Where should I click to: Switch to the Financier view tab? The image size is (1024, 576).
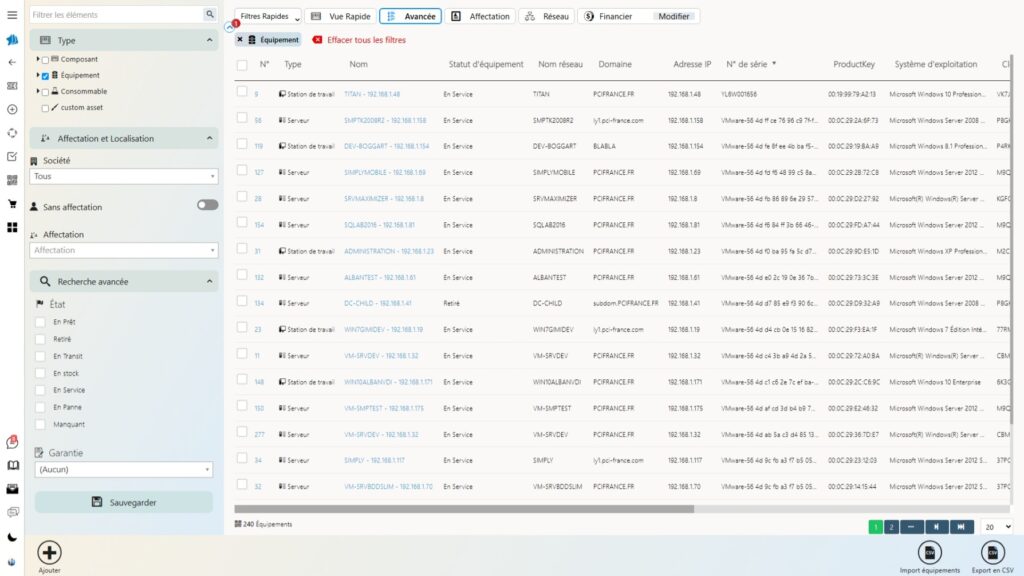(x=607, y=16)
